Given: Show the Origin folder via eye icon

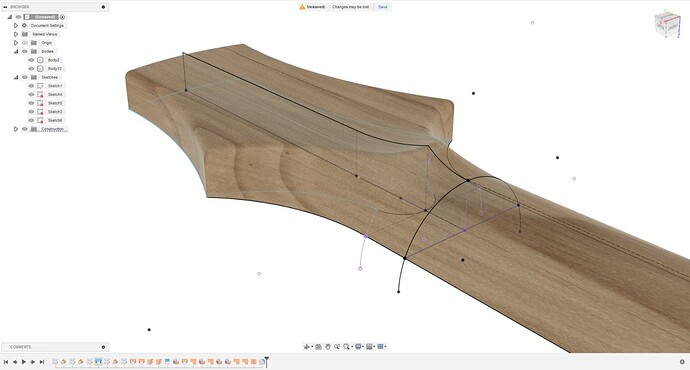Looking at the screenshot, I should coord(25,43).
